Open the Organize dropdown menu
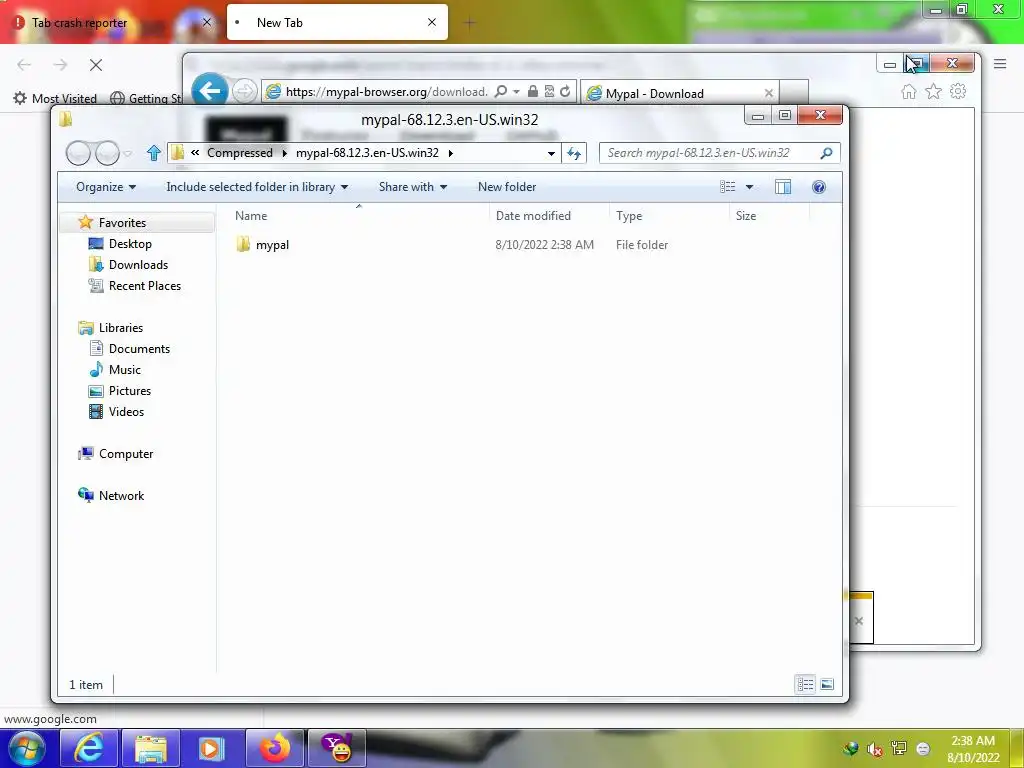 pyautogui.click(x=106, y=187)
